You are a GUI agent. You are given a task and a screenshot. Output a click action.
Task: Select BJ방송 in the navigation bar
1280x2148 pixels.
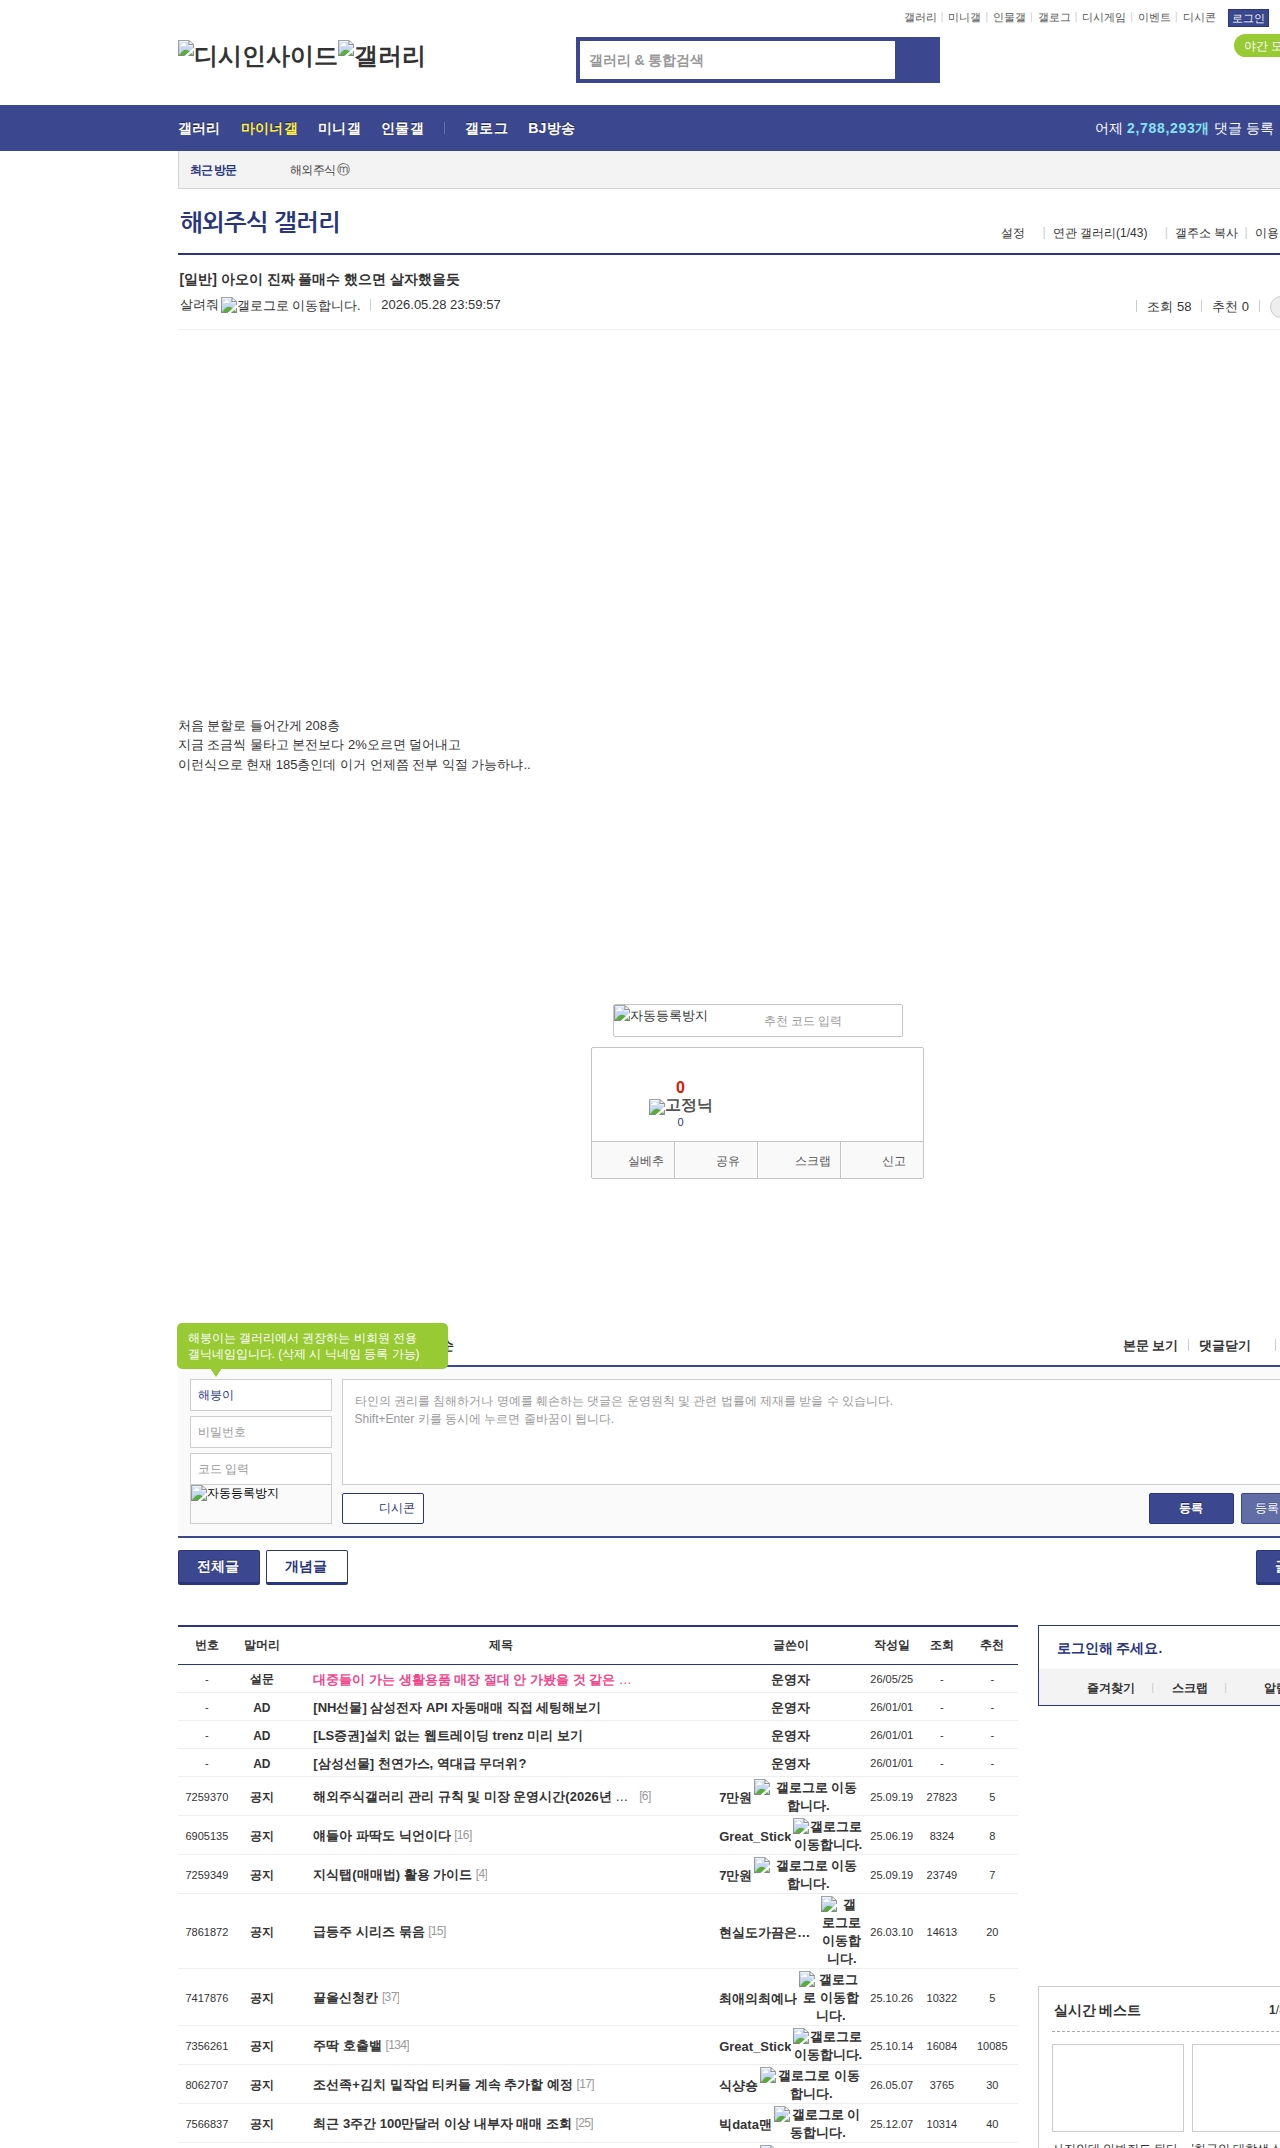[x=551, y=128]
